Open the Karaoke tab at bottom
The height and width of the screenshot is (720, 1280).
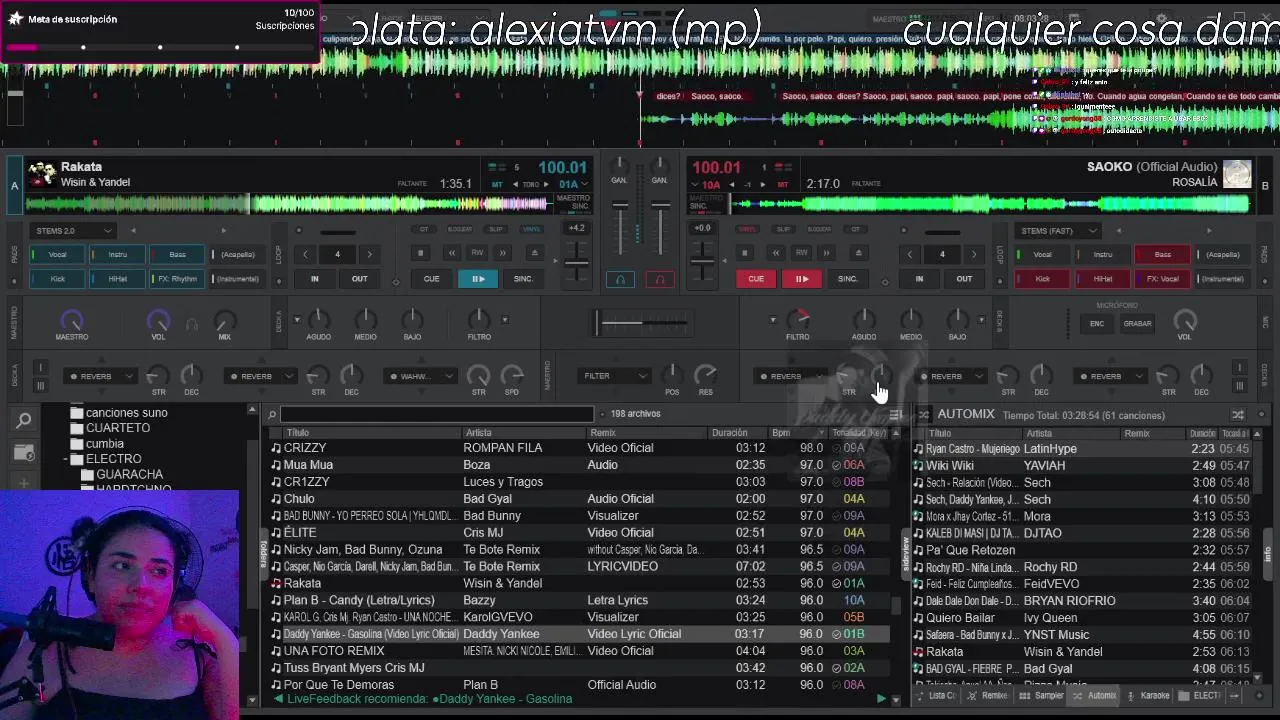1148,695
